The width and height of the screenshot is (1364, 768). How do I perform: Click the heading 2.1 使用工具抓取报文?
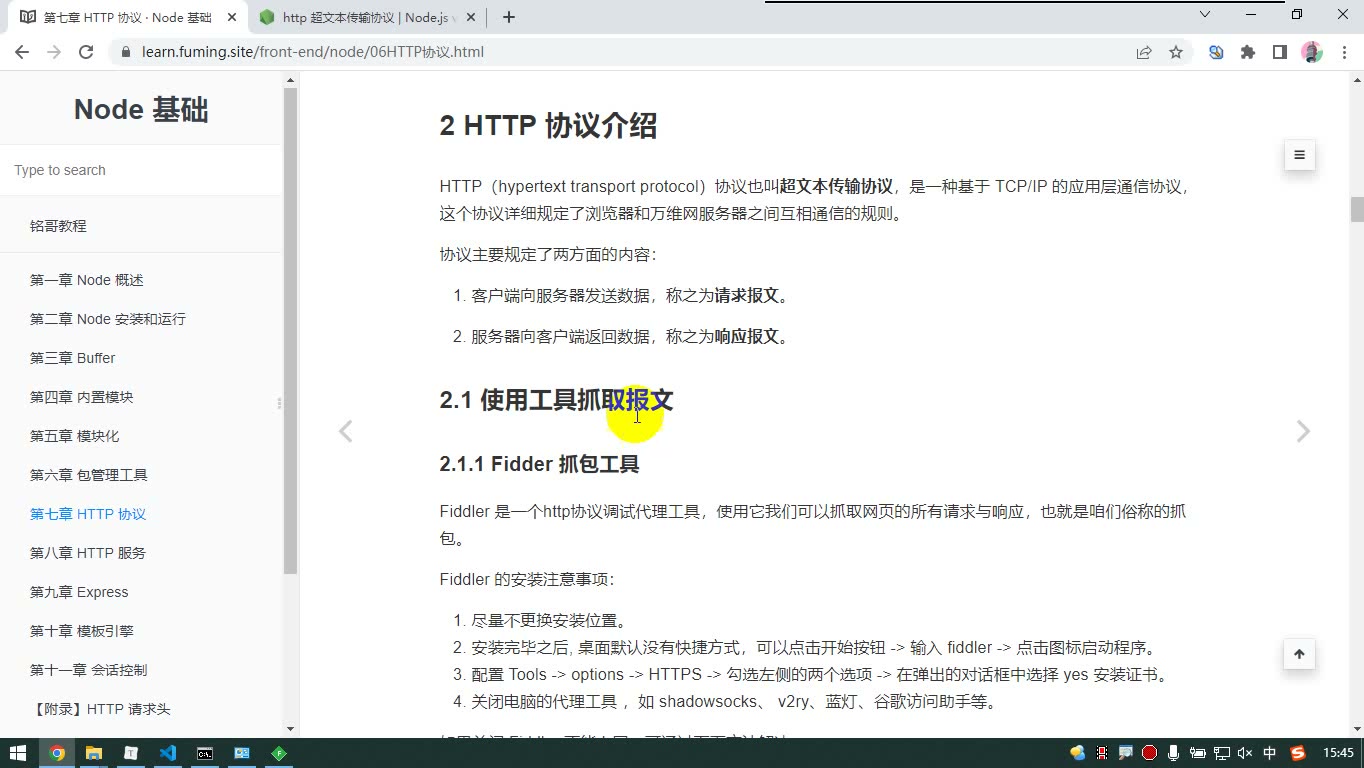pos(556,400)
